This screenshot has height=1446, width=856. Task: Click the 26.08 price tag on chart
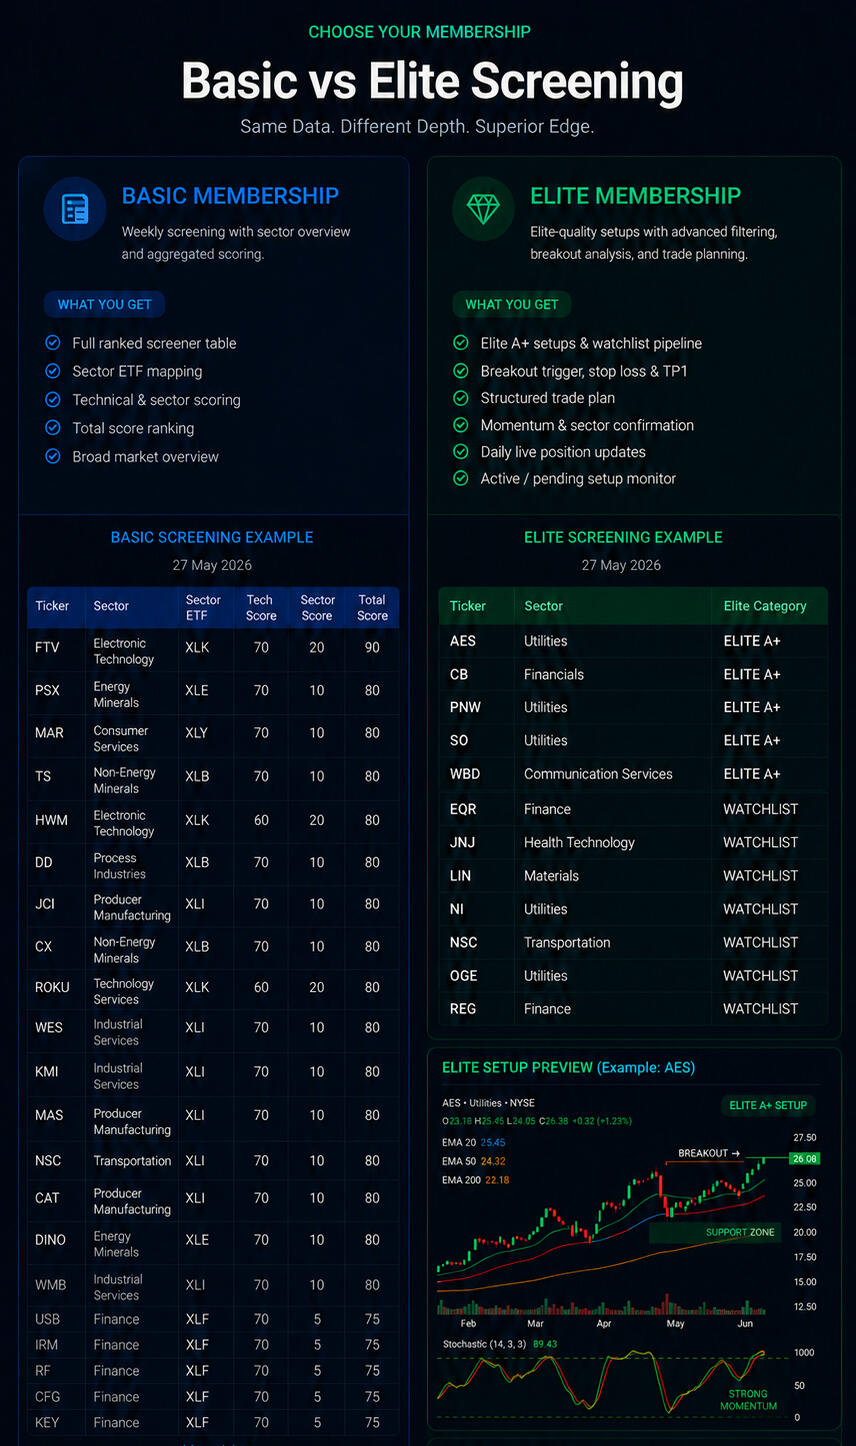click(804, 1158)
